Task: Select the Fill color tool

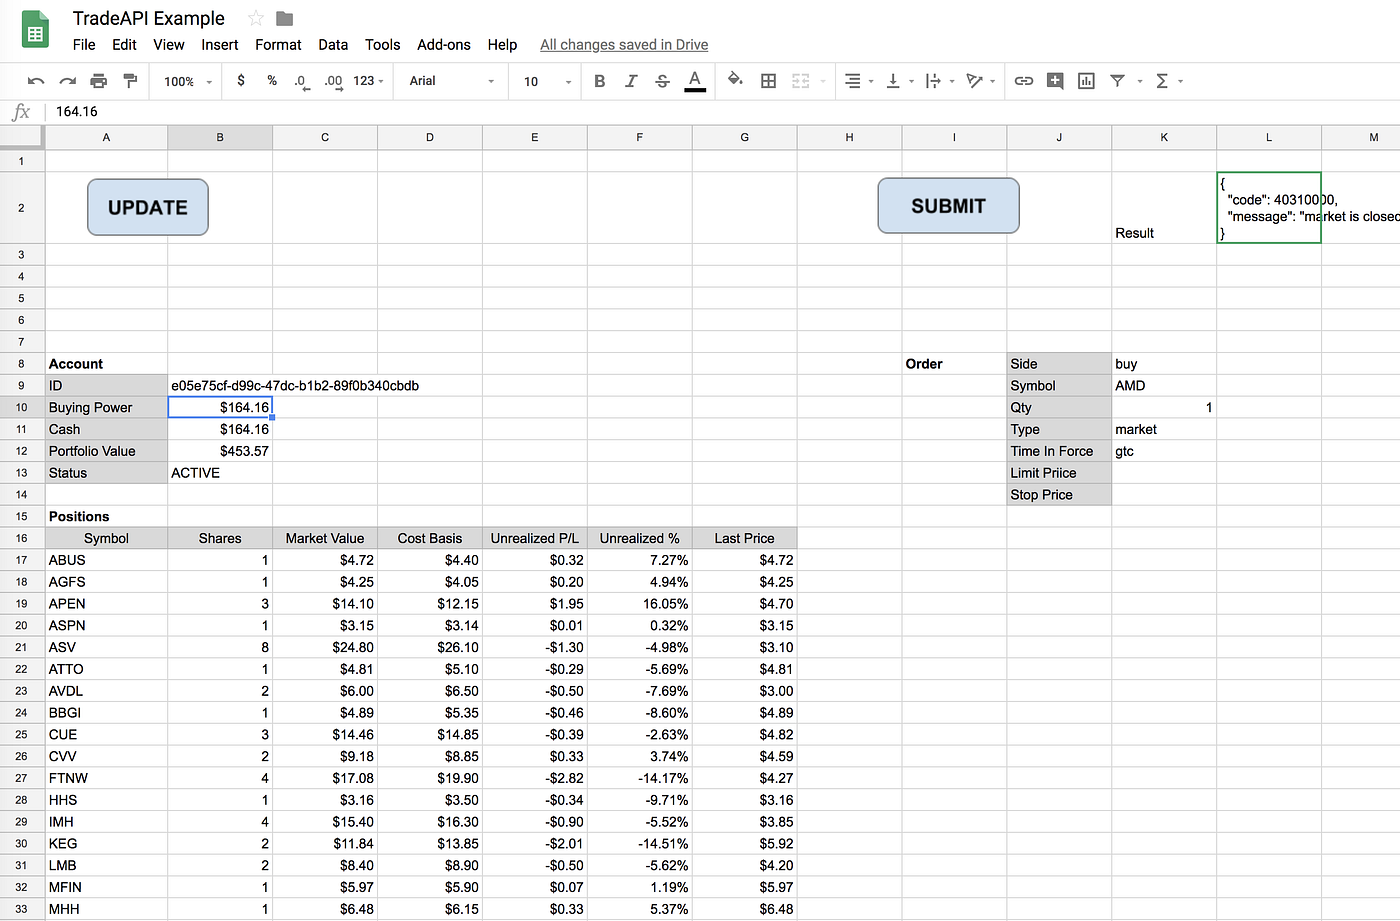Action: [734, 81]
